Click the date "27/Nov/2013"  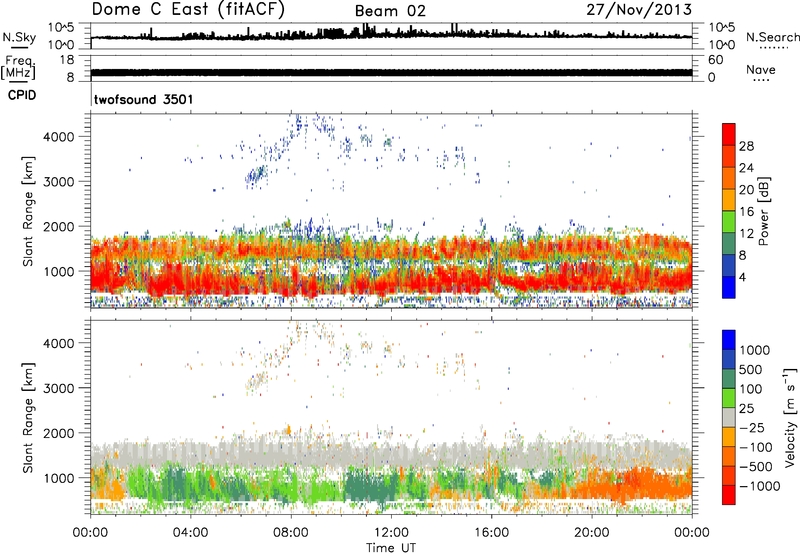[639, 10]
